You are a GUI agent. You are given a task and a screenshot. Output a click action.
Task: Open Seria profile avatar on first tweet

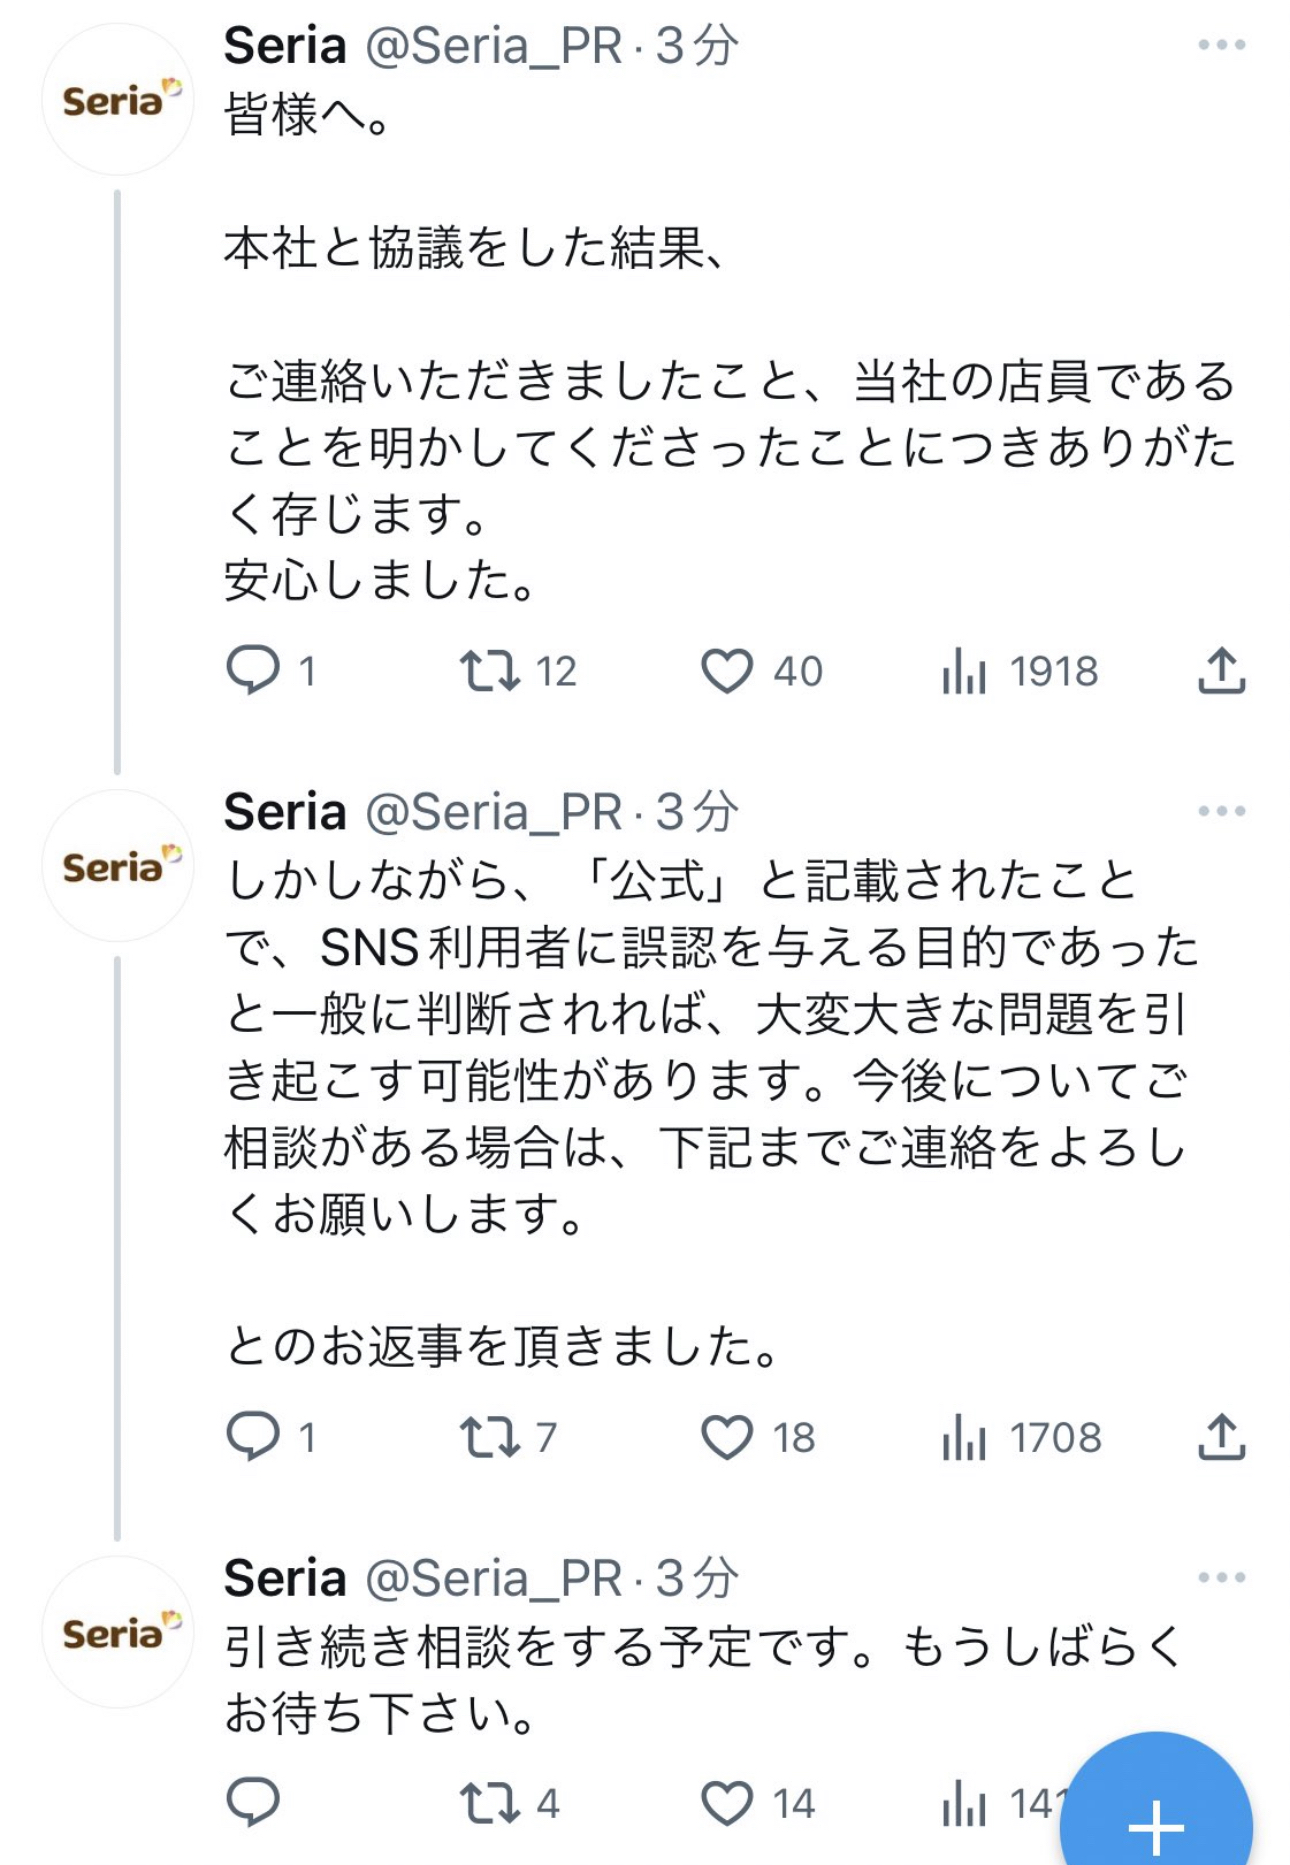118,100
